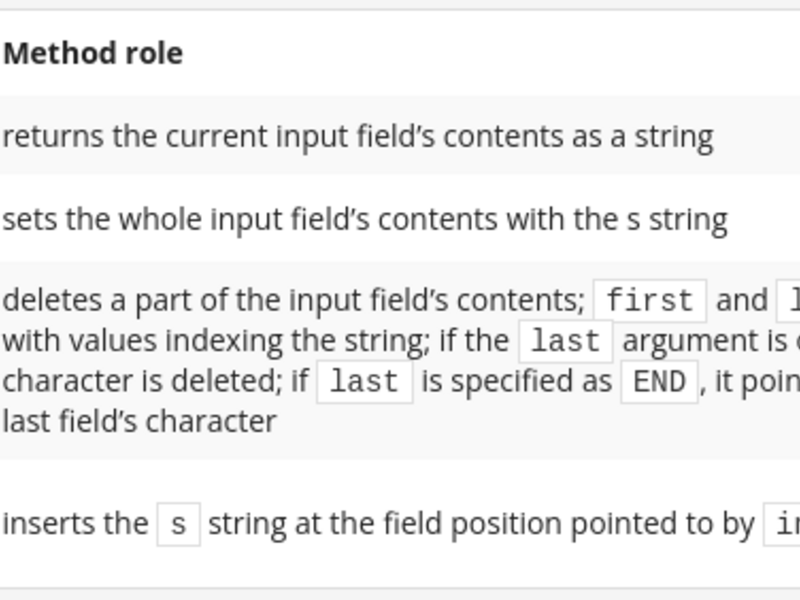The image size is (800, 600).
Task: Click the "inserts the" text
Action: (x=76, y=524)
